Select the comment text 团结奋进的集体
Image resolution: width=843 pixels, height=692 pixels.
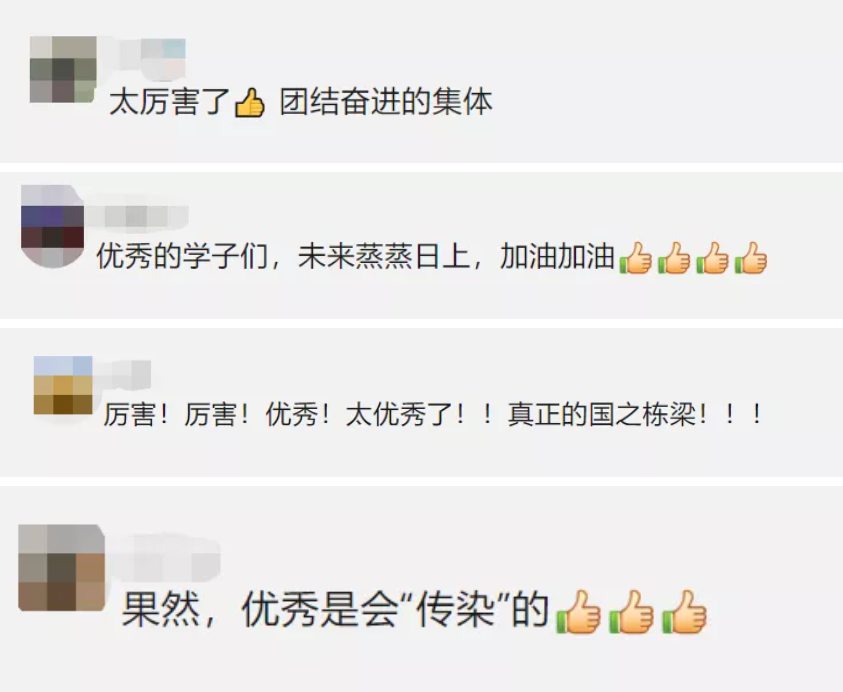(386, 102)
